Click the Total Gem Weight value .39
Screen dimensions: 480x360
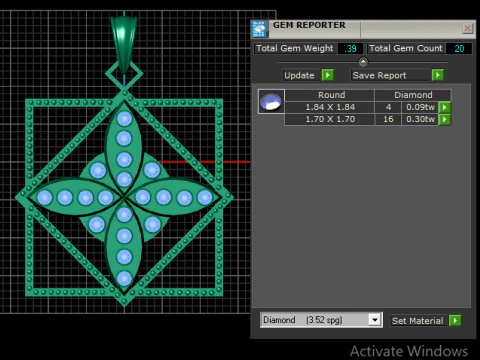(350, 49)
